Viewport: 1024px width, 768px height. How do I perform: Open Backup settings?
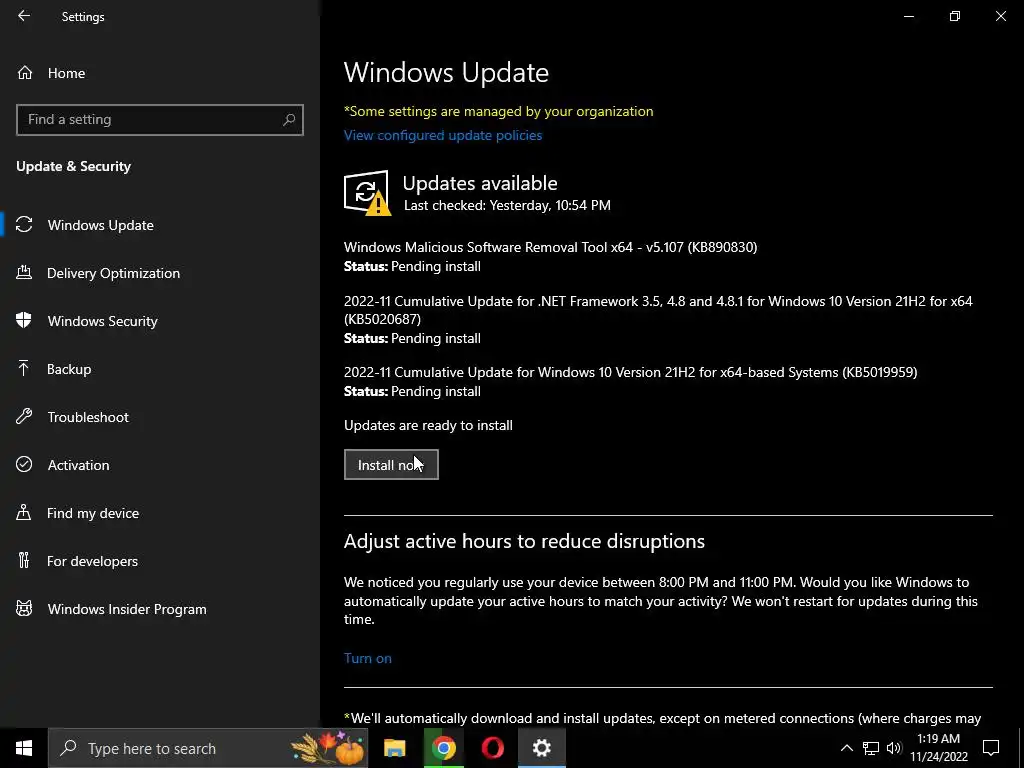[x=159, y=369]
